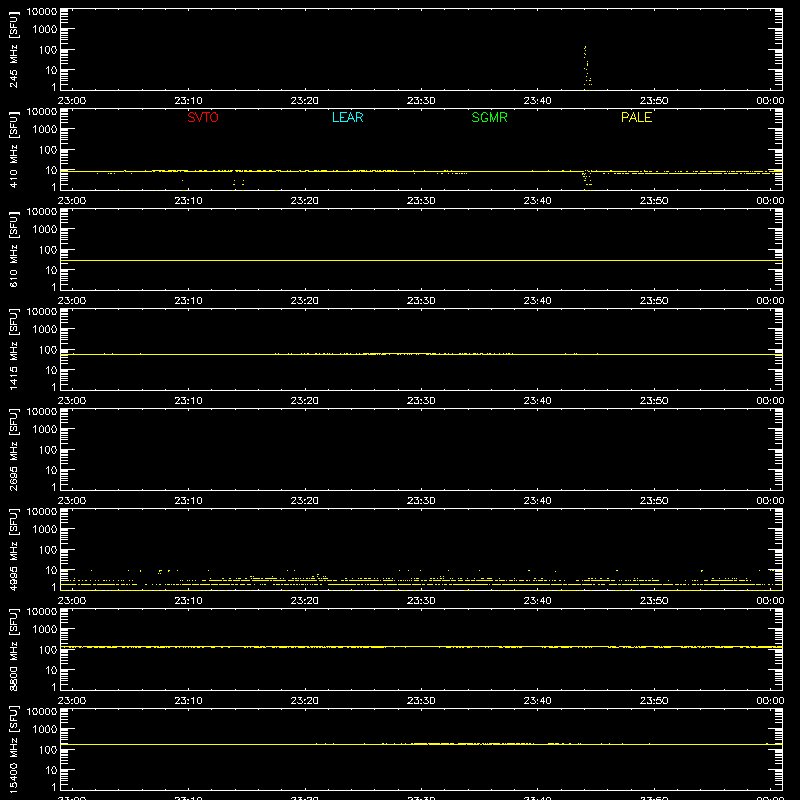
Task: Click the 1000 tick label on the 410 MHz axis
Action: point(45,130)
